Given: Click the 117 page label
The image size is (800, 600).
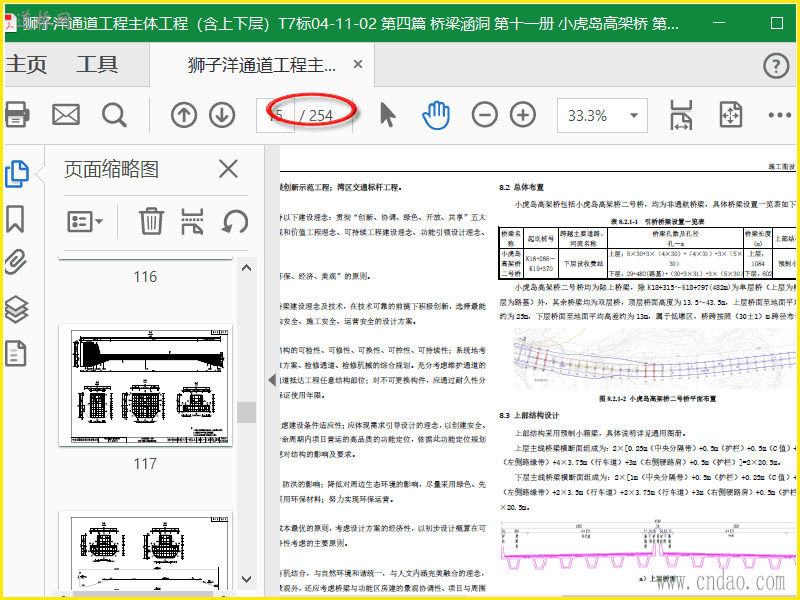Looking at the screenshot, I should [x=145, y=464].
